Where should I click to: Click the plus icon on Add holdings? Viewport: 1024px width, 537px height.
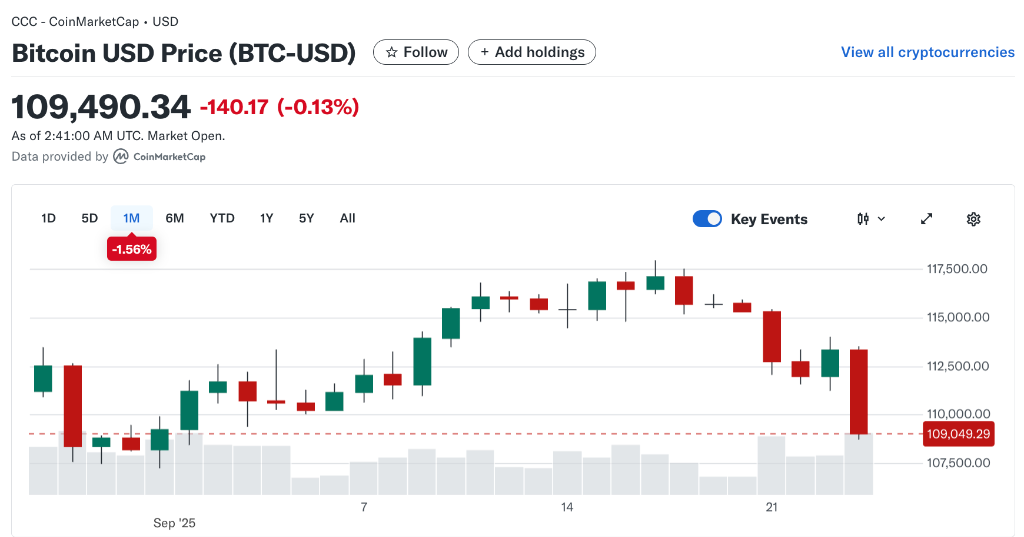(485, 52)
